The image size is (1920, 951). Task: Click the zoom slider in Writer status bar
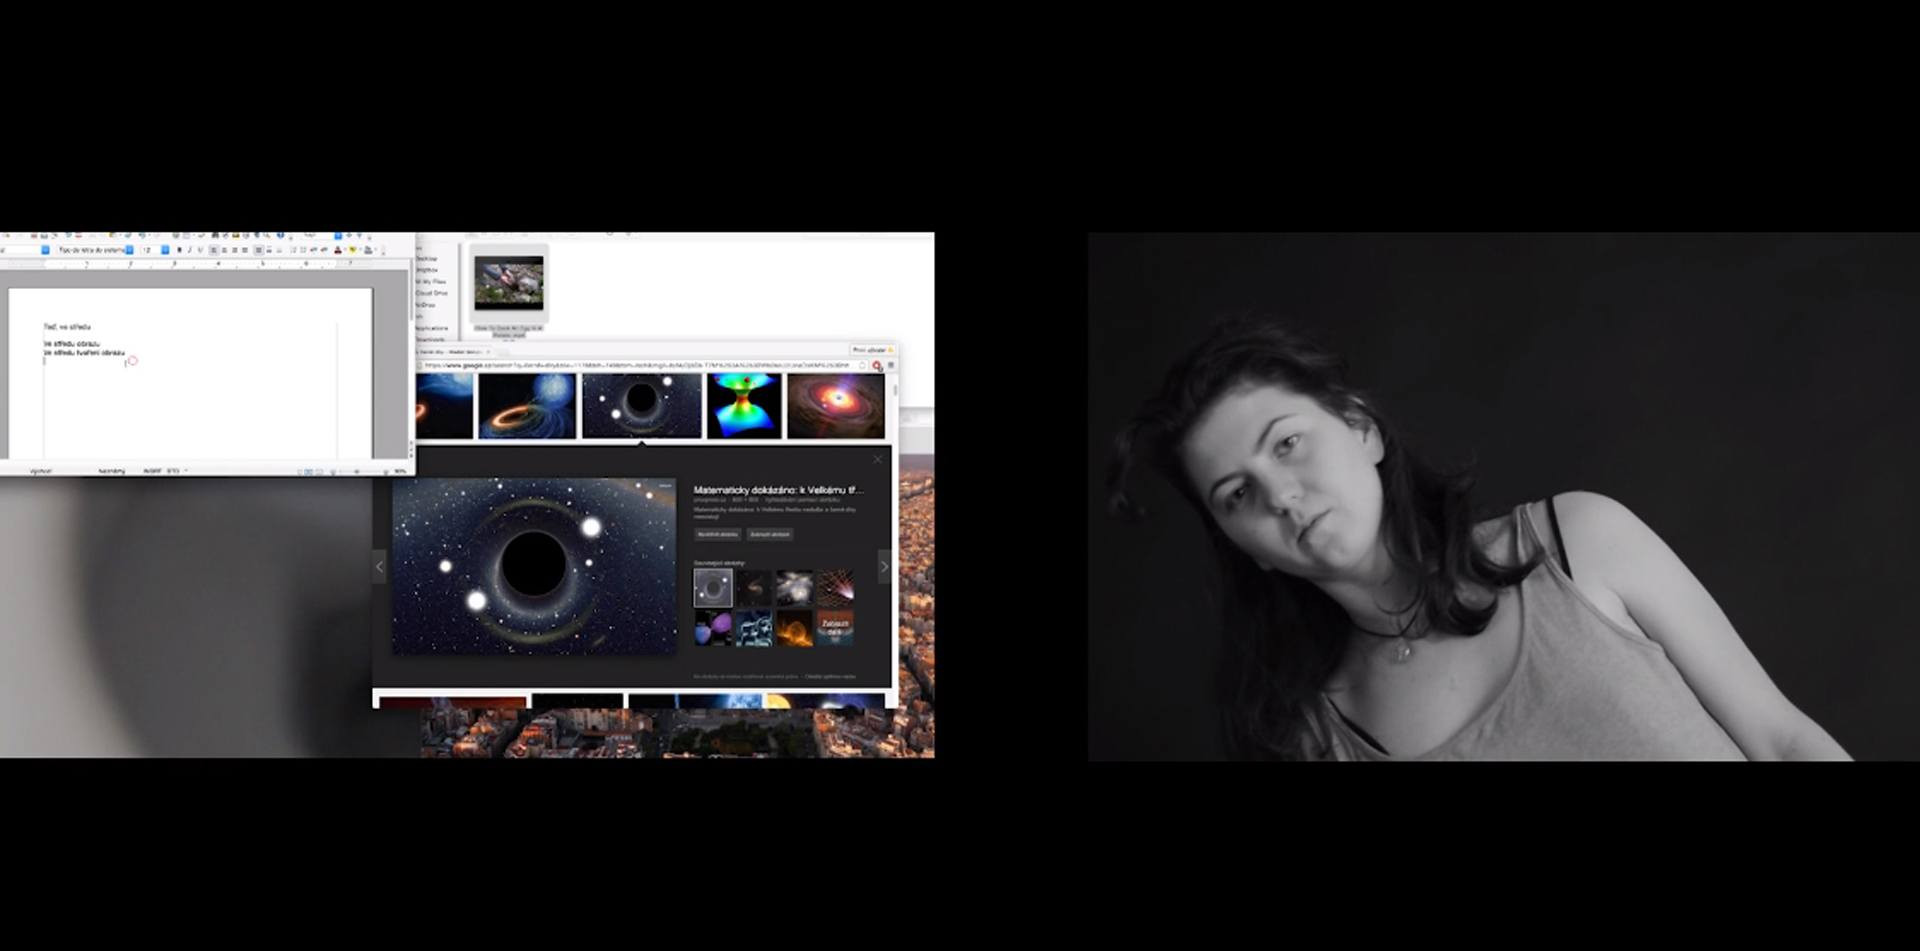357,471
